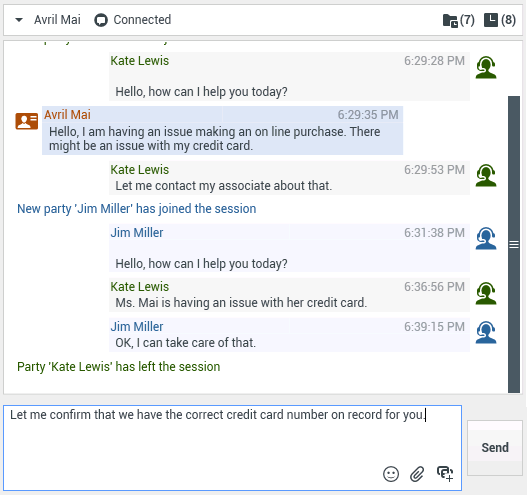Click the Connected chat status icon
The image size is (527, 495).
(101, 20)
